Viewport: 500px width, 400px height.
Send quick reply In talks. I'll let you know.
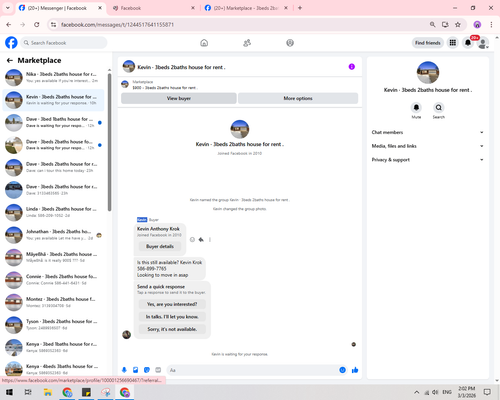172,317
